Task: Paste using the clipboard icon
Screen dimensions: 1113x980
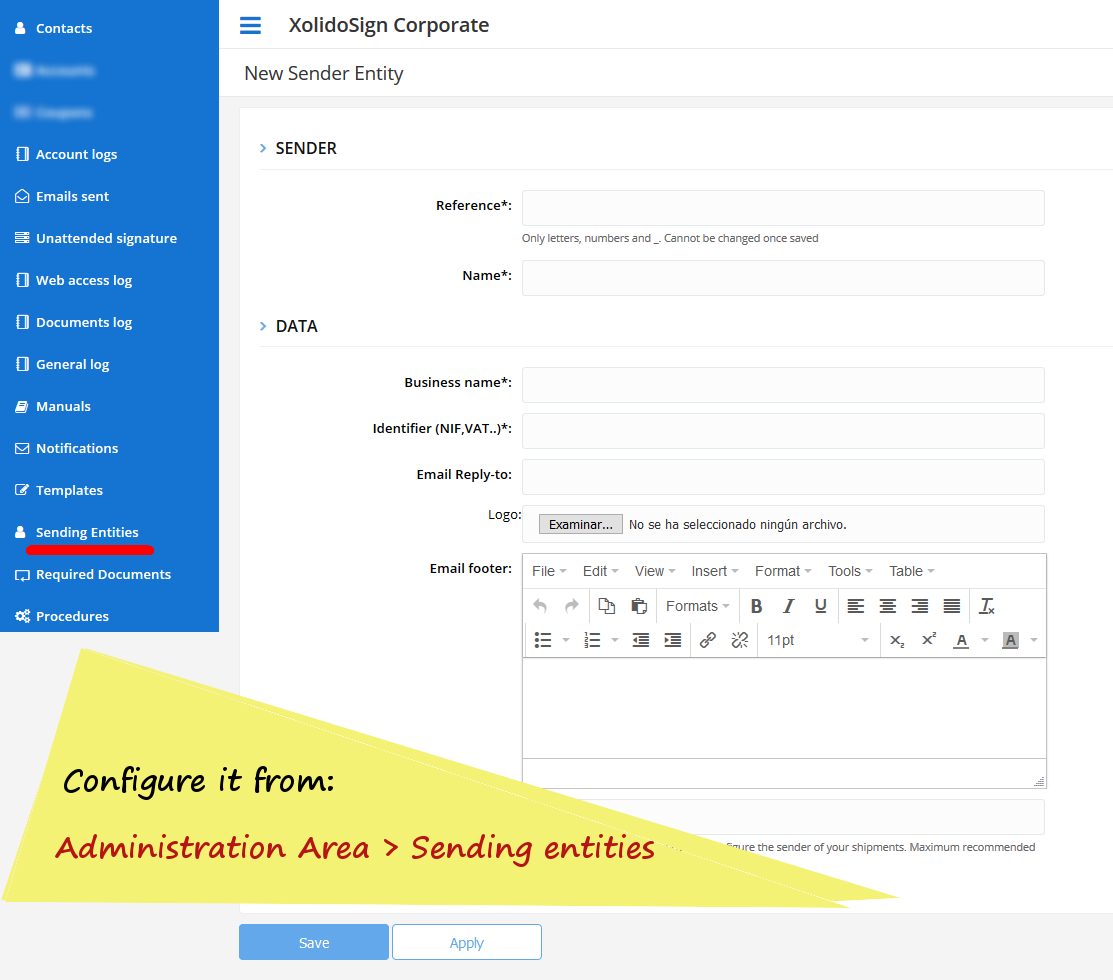Action: click(639, 606)
